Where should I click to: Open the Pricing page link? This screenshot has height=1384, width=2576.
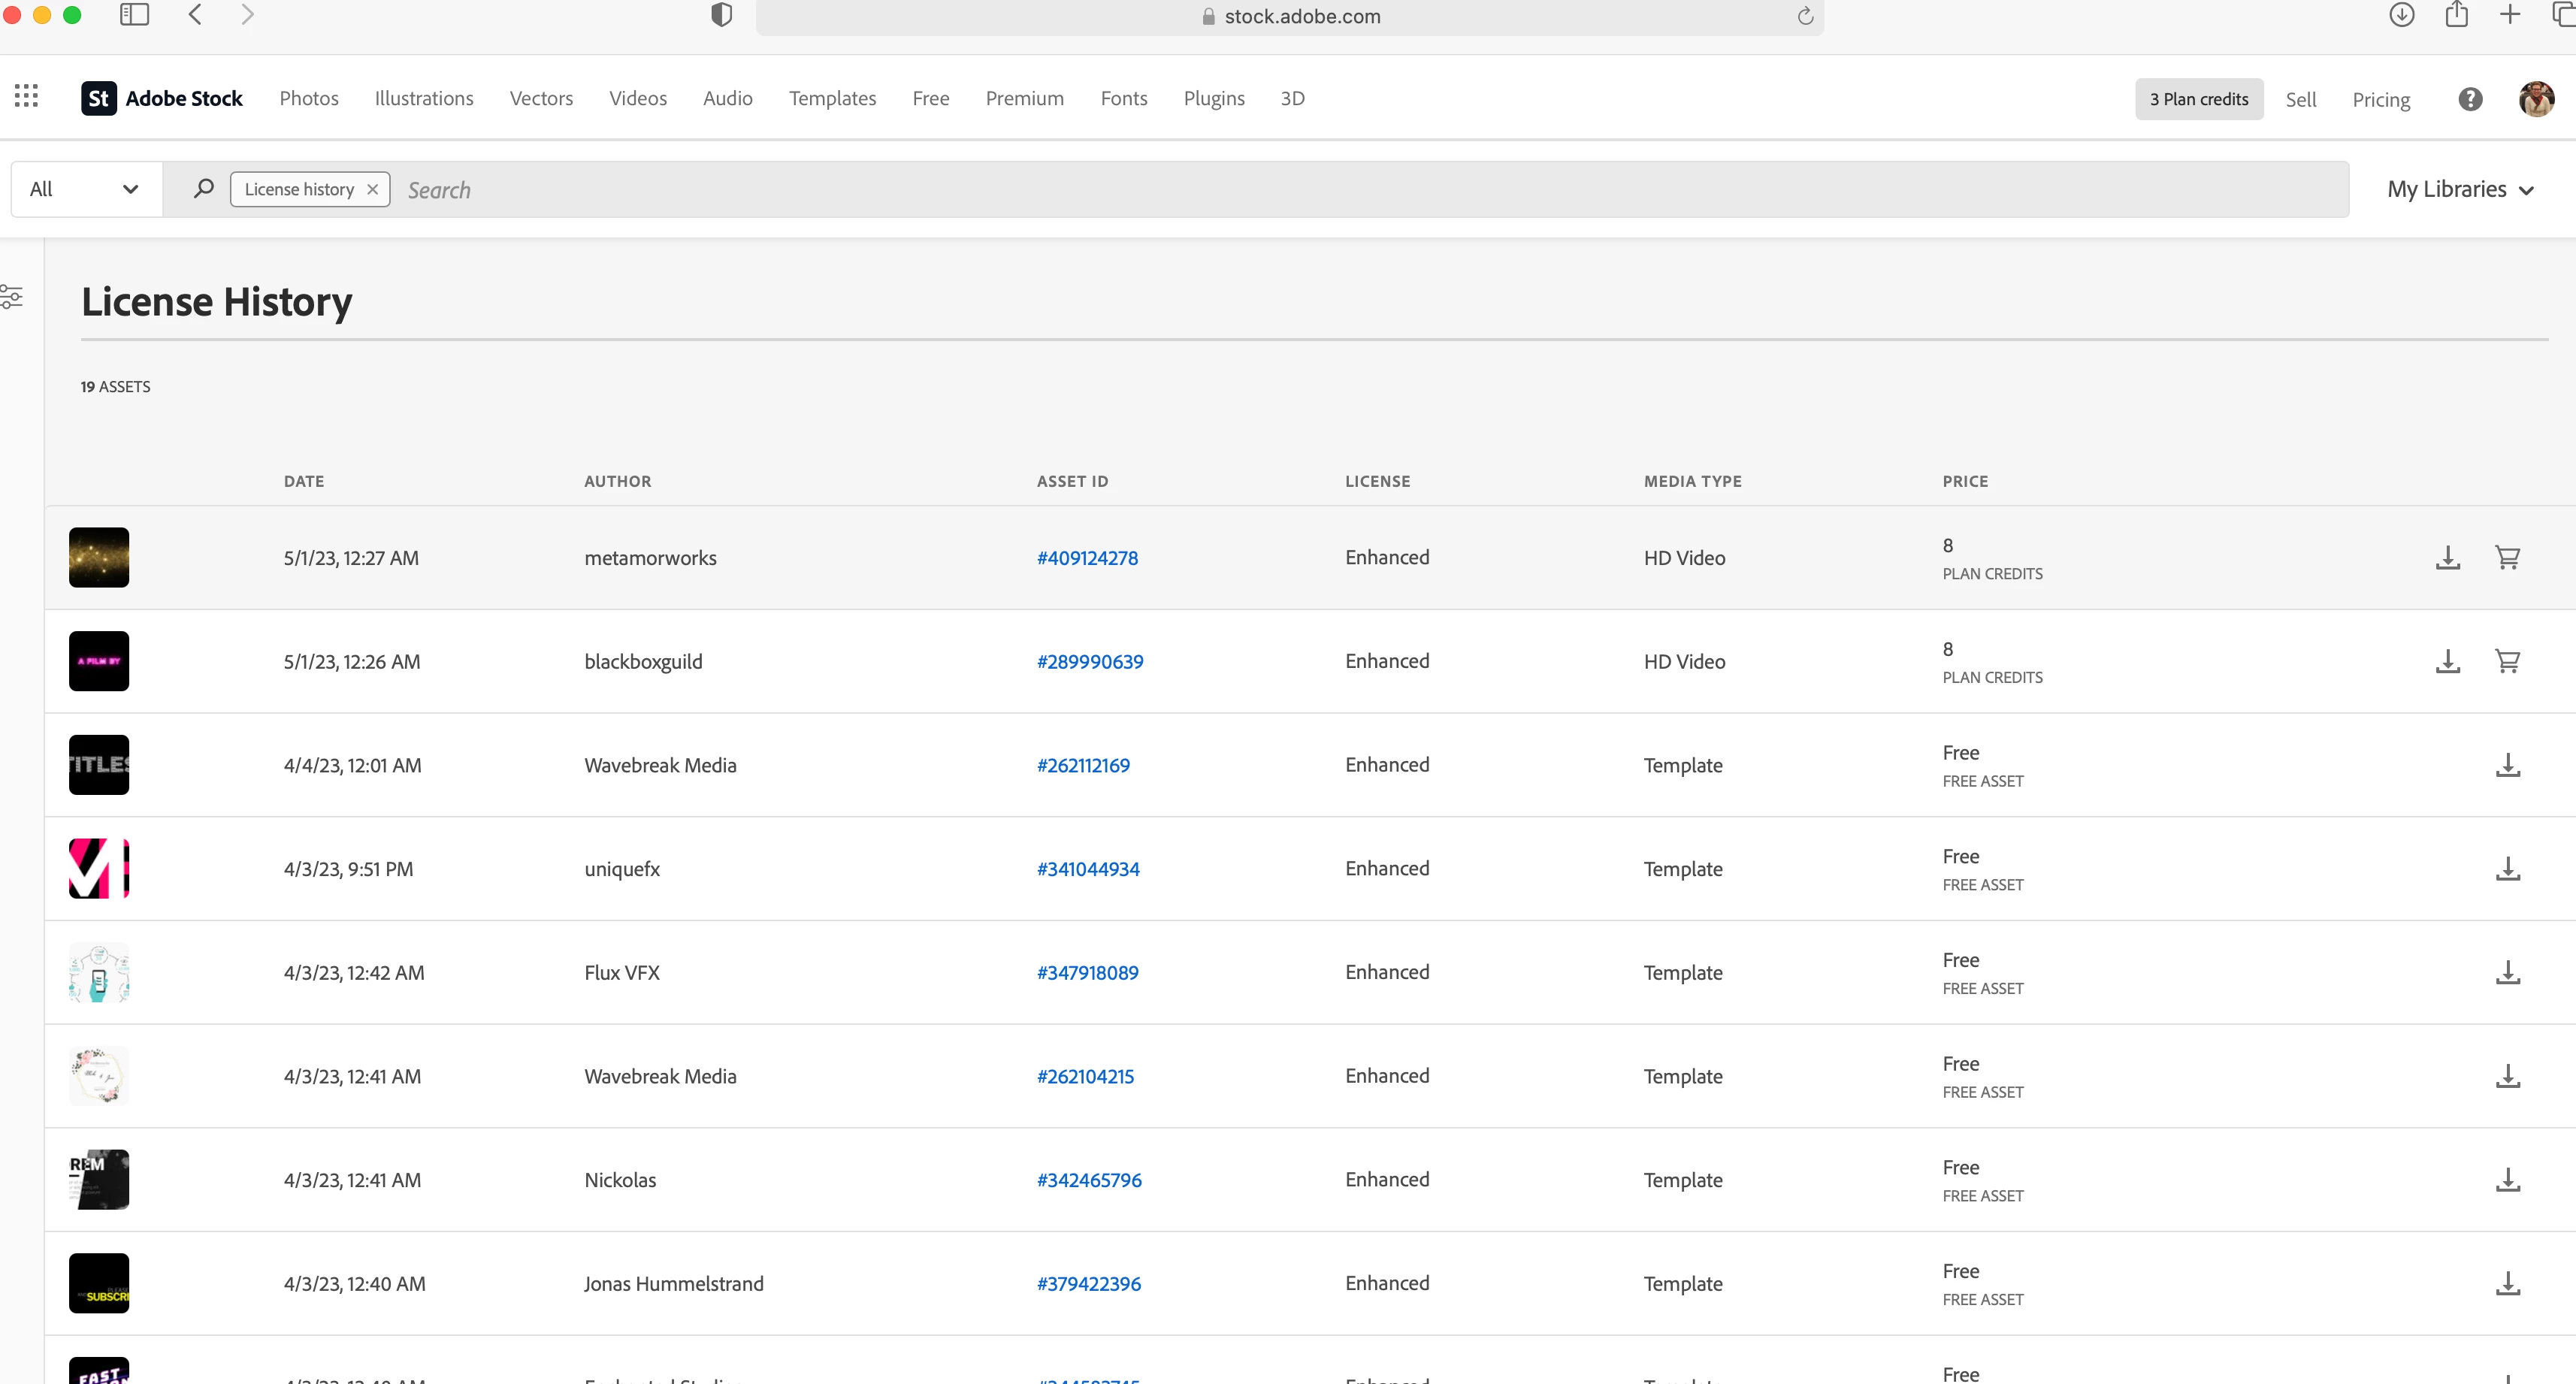2380,99
